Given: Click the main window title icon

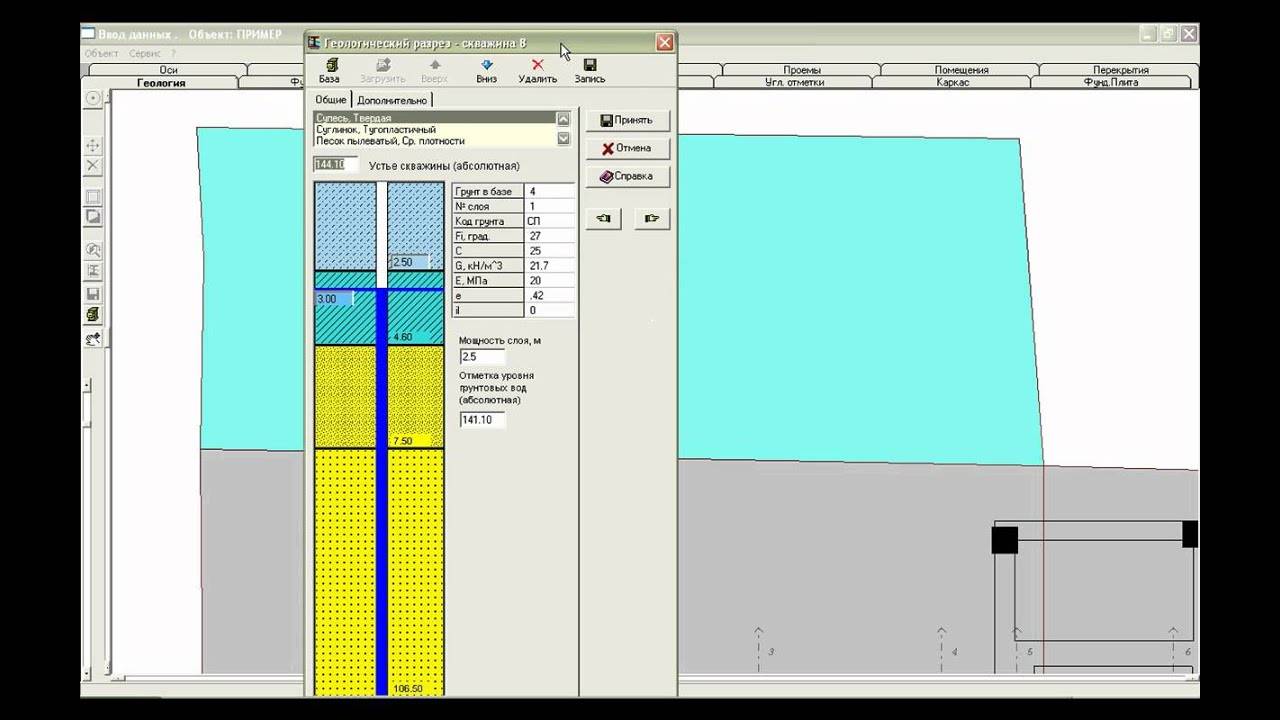Looking at the screenshot, I should [x=88, y=33].
